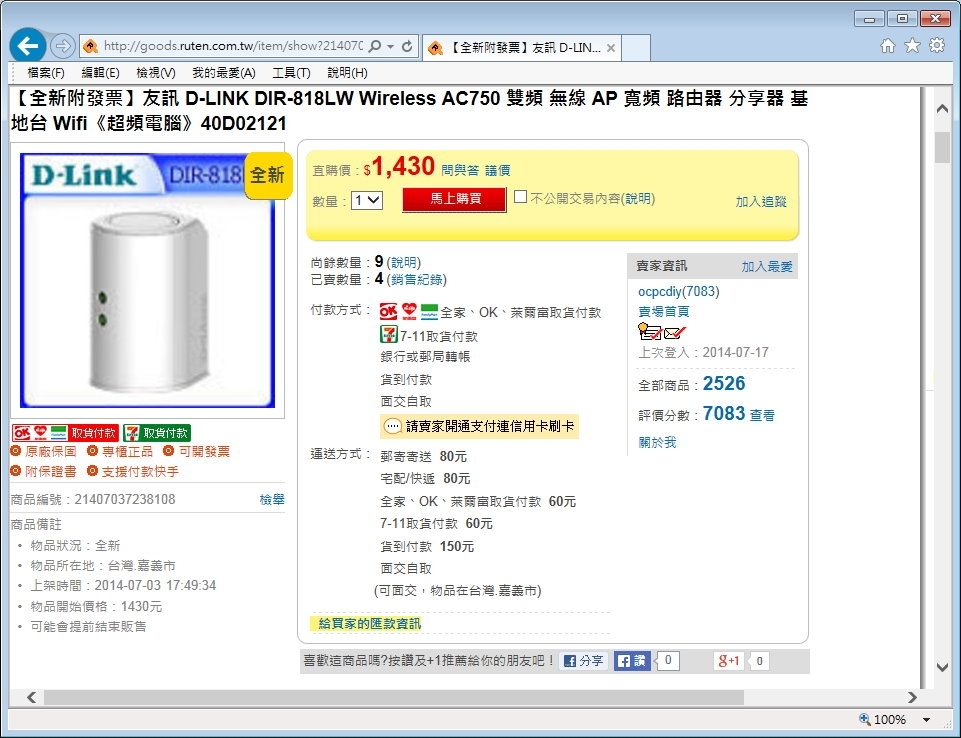Click the 賣場首頁 link
Image resolution: width=961 pixels, height=738 pixels.
pyautogui.click(x=664, y=311)
